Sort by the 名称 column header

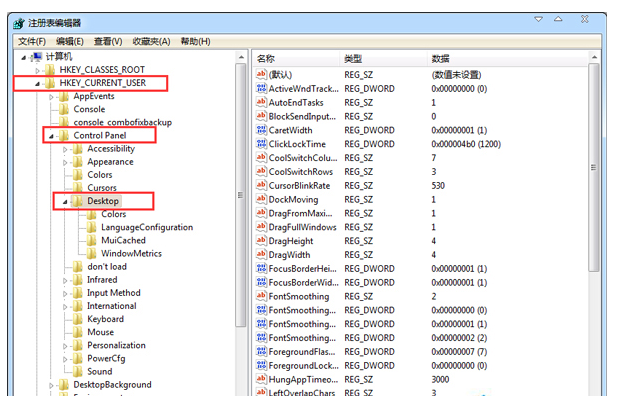(297, 59)
